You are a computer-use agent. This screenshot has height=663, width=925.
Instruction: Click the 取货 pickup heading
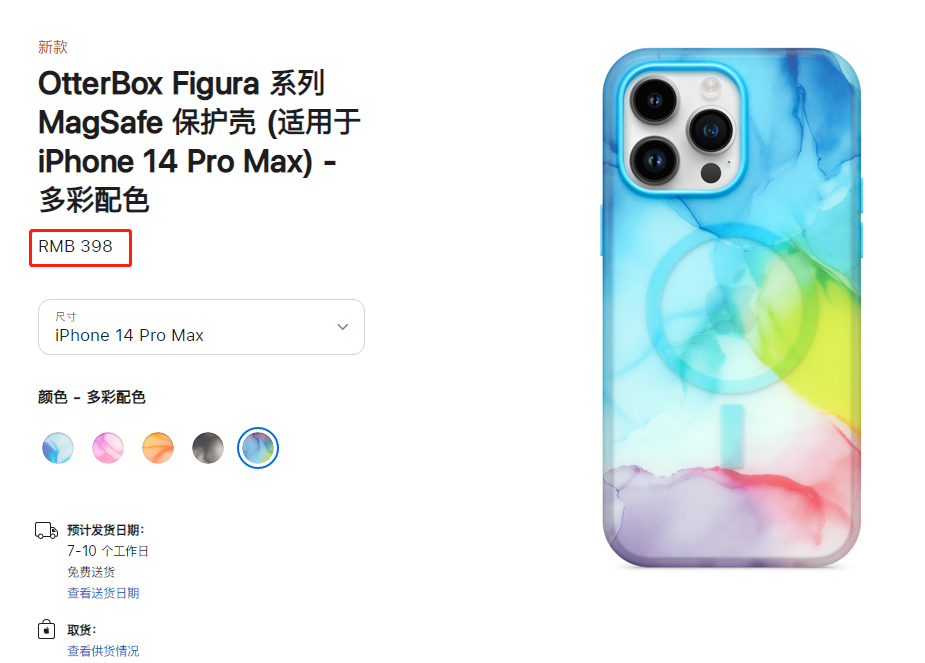(x=81, y=630)
